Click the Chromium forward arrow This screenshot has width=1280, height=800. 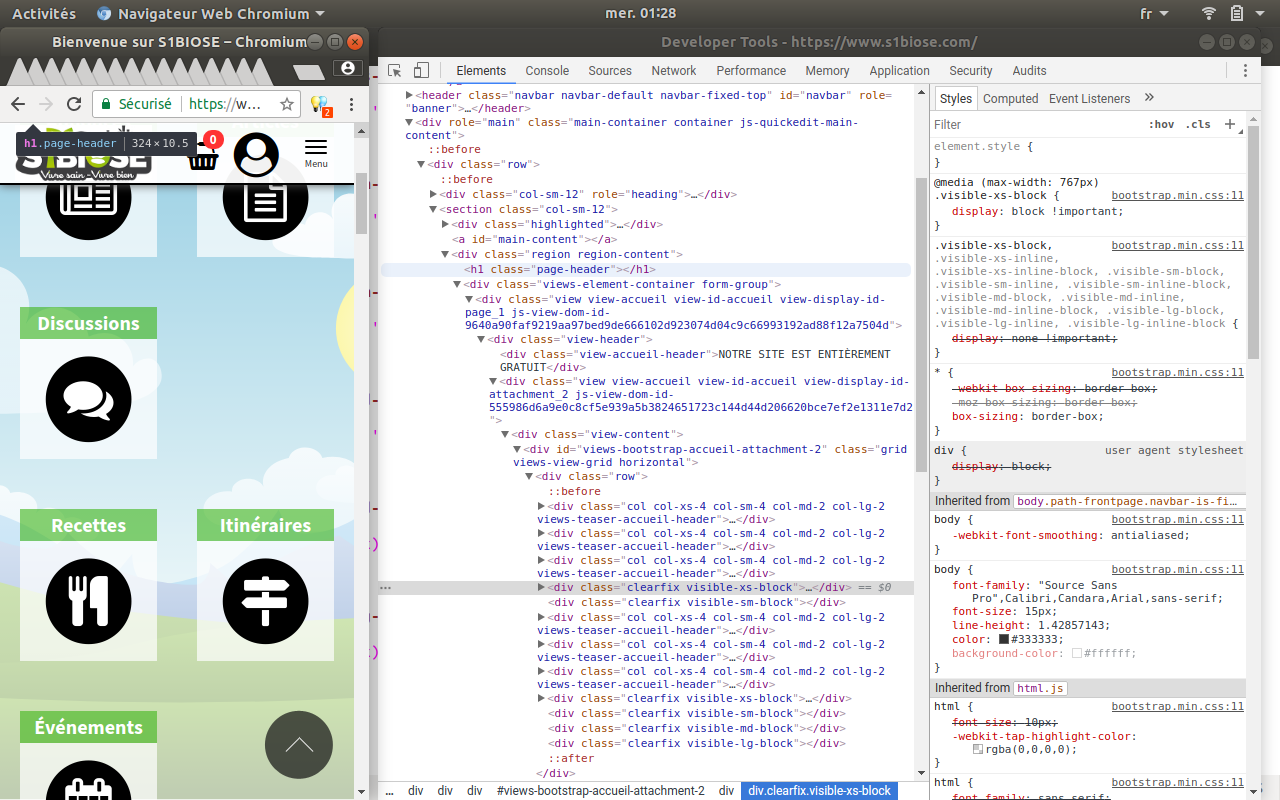coord(45,103)
